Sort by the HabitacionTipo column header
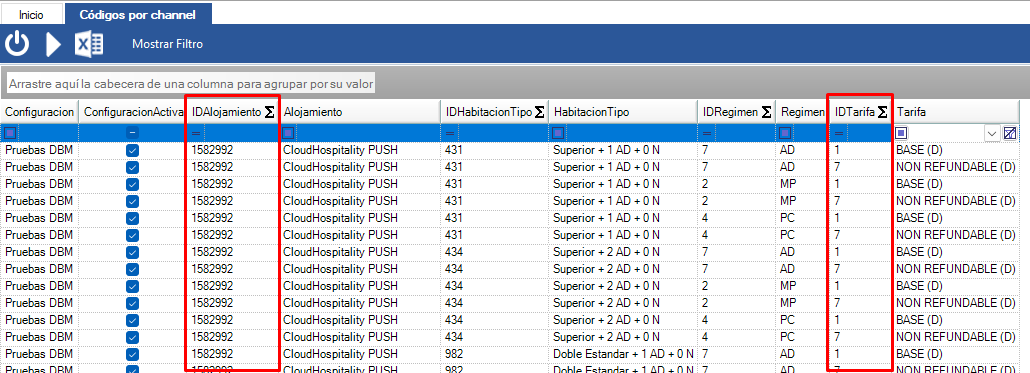 [623, 112]
